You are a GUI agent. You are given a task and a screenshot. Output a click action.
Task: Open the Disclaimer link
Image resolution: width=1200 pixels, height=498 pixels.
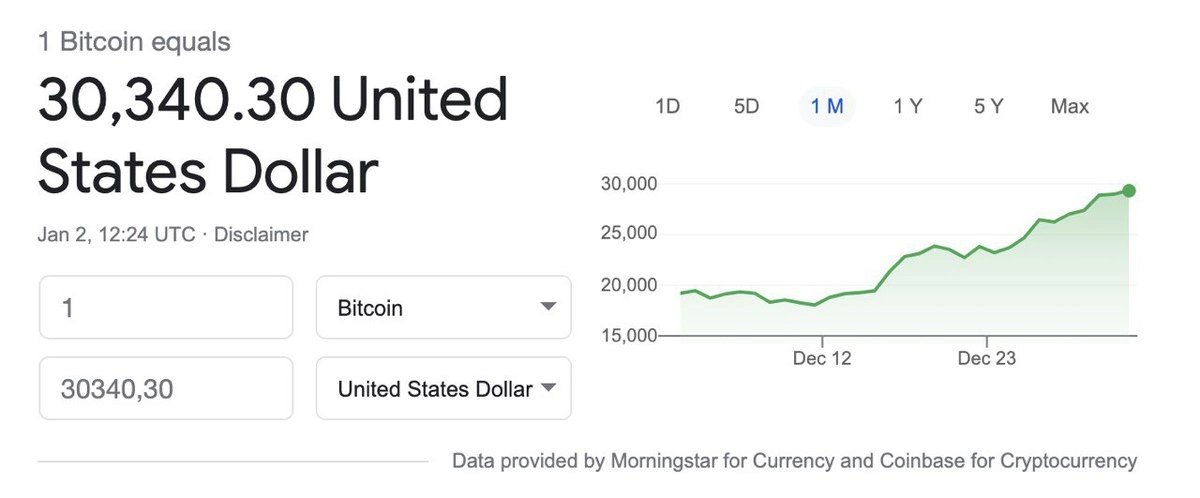click(x=262, y=235)
